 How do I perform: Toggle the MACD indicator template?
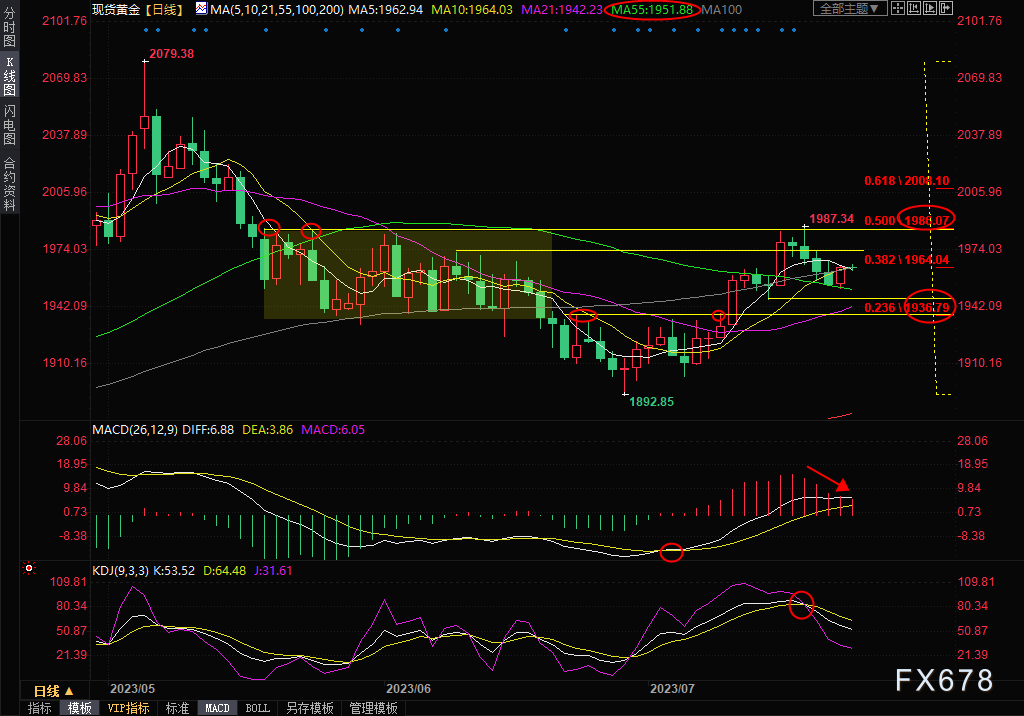217,708
